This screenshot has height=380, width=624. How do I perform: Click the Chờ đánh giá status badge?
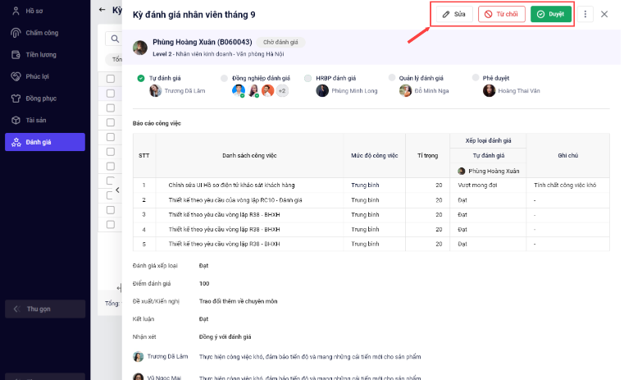point(281,42)
